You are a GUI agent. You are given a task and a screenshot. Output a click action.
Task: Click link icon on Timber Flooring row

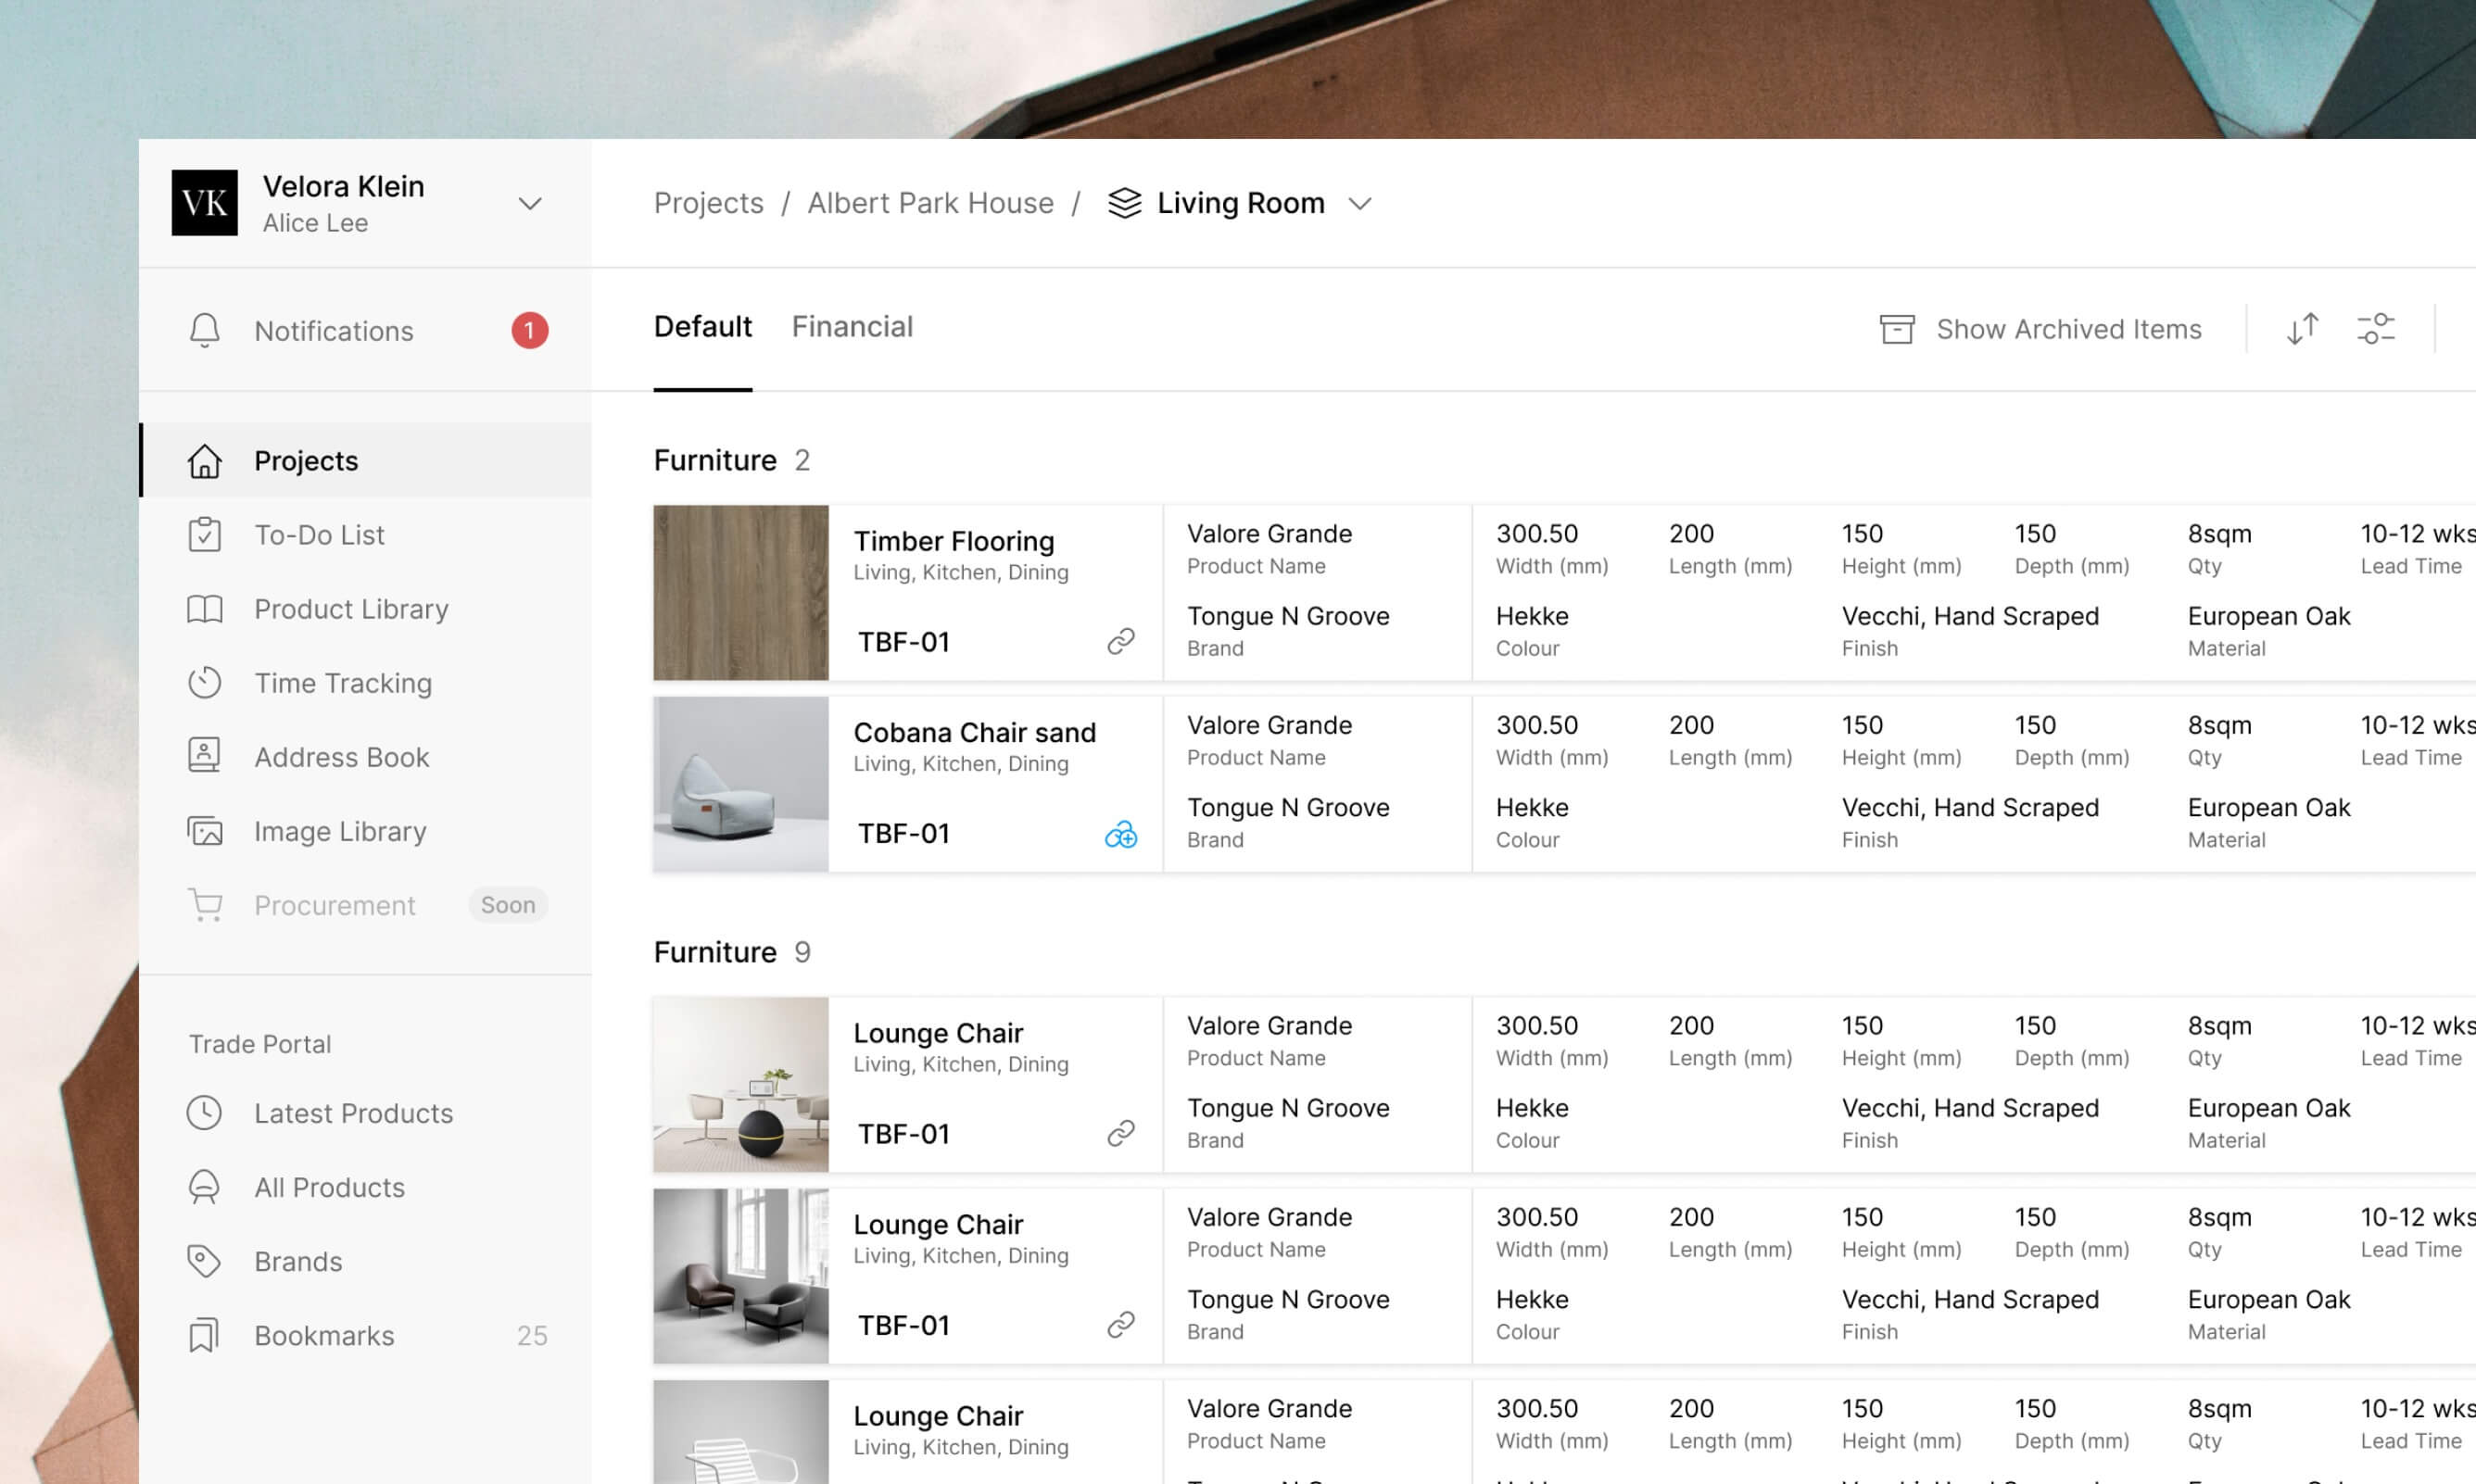coord(1120,641)
